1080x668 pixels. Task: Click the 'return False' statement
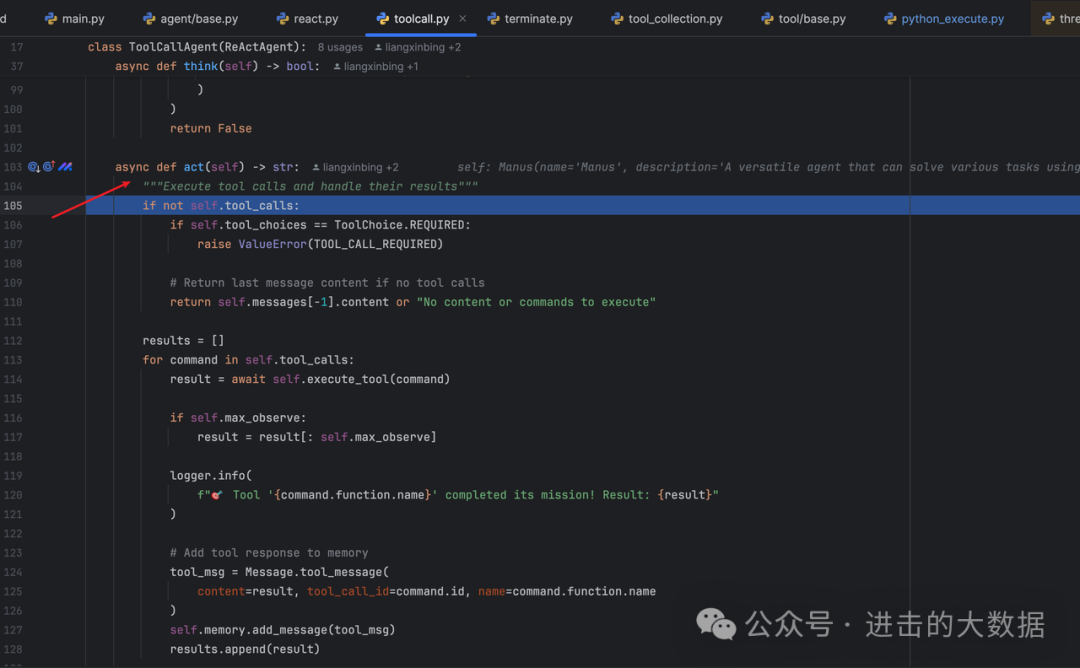click(x=211, y=128)
